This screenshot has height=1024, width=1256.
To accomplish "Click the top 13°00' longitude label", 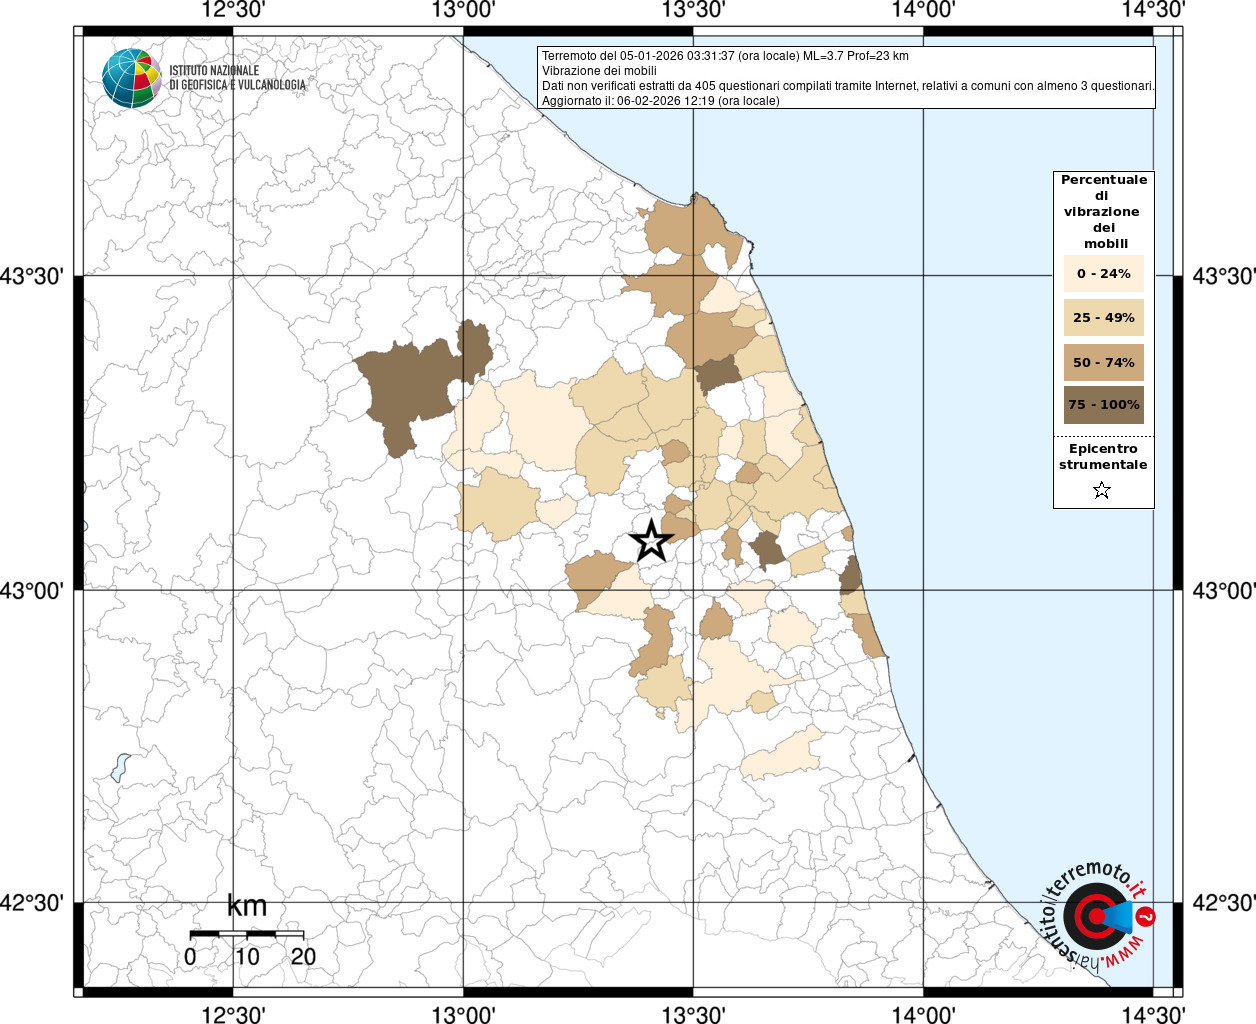I will tap(463, 10).
